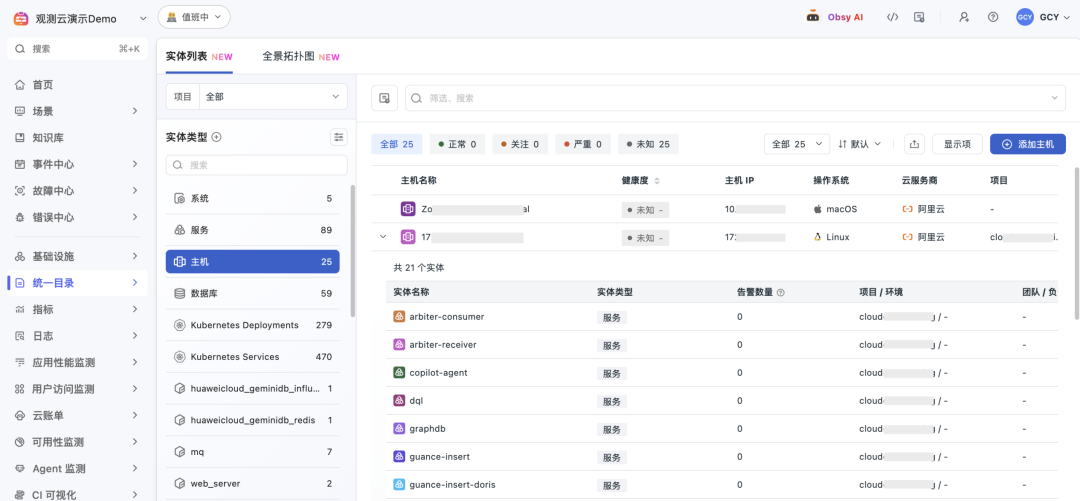Click the code brackets icon in header
The image size is (1080, 501).
(x=892, y=17)
